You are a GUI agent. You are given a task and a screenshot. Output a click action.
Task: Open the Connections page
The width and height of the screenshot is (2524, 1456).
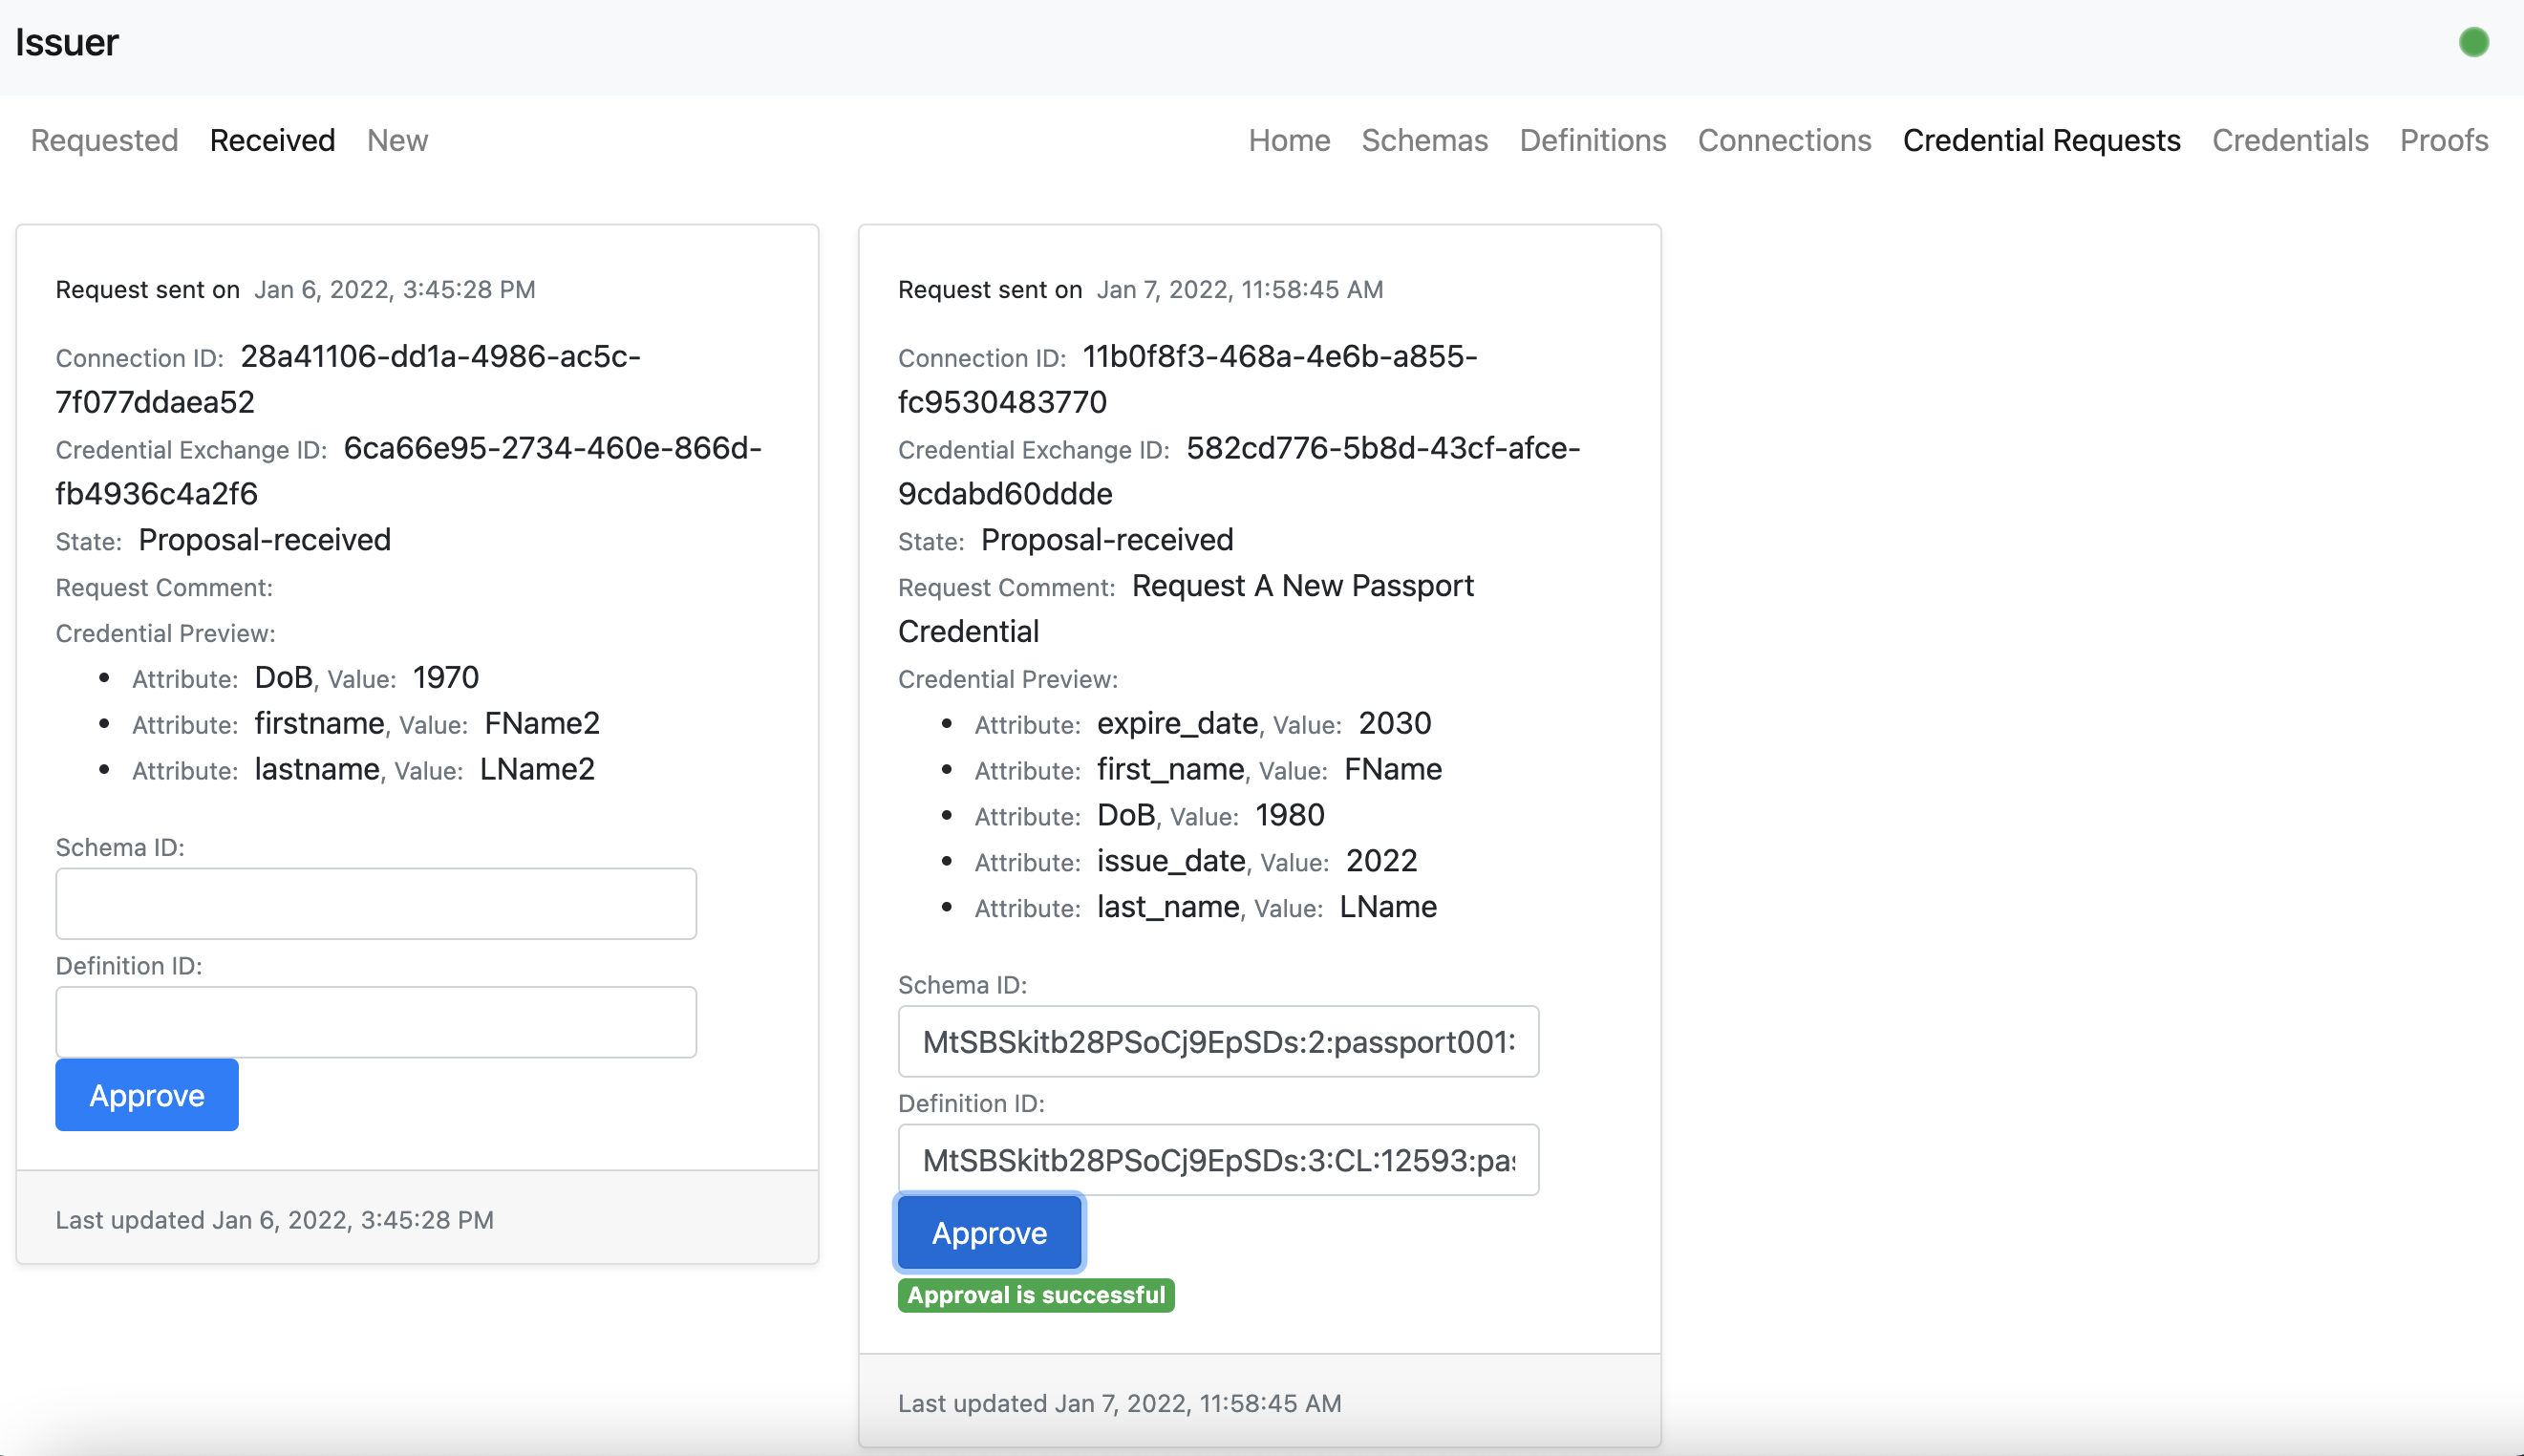(1784, 140)
